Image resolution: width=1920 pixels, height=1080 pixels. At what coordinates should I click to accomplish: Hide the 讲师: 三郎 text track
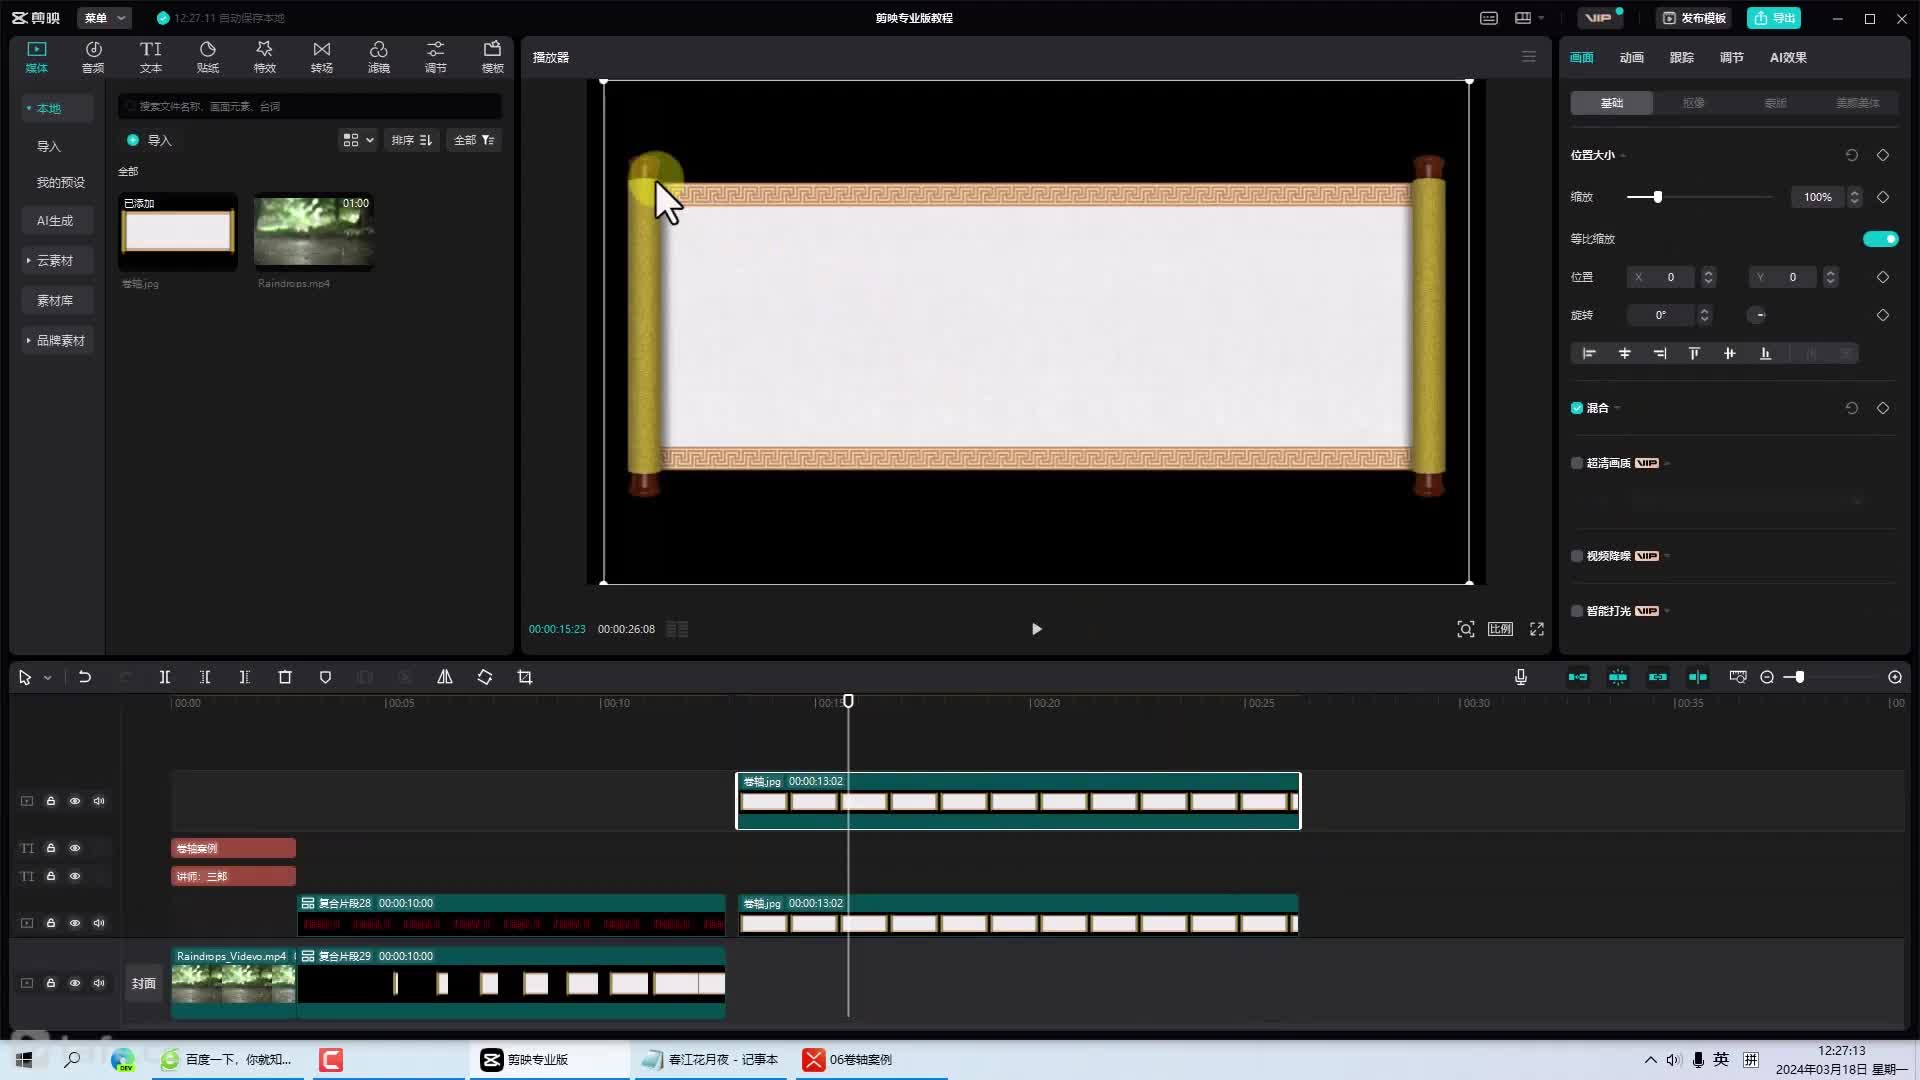point(75,876)
